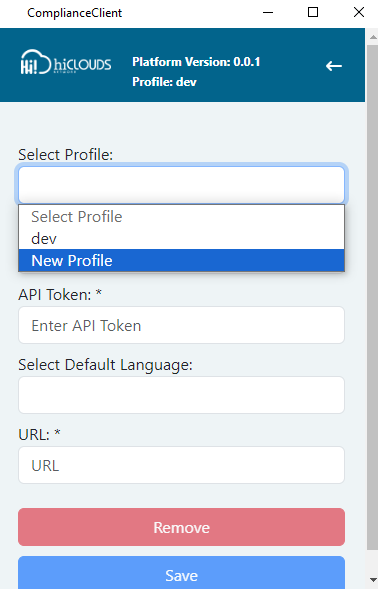Expand the Select Default Language dropdown
378x589 pixels.
(181, 395)
